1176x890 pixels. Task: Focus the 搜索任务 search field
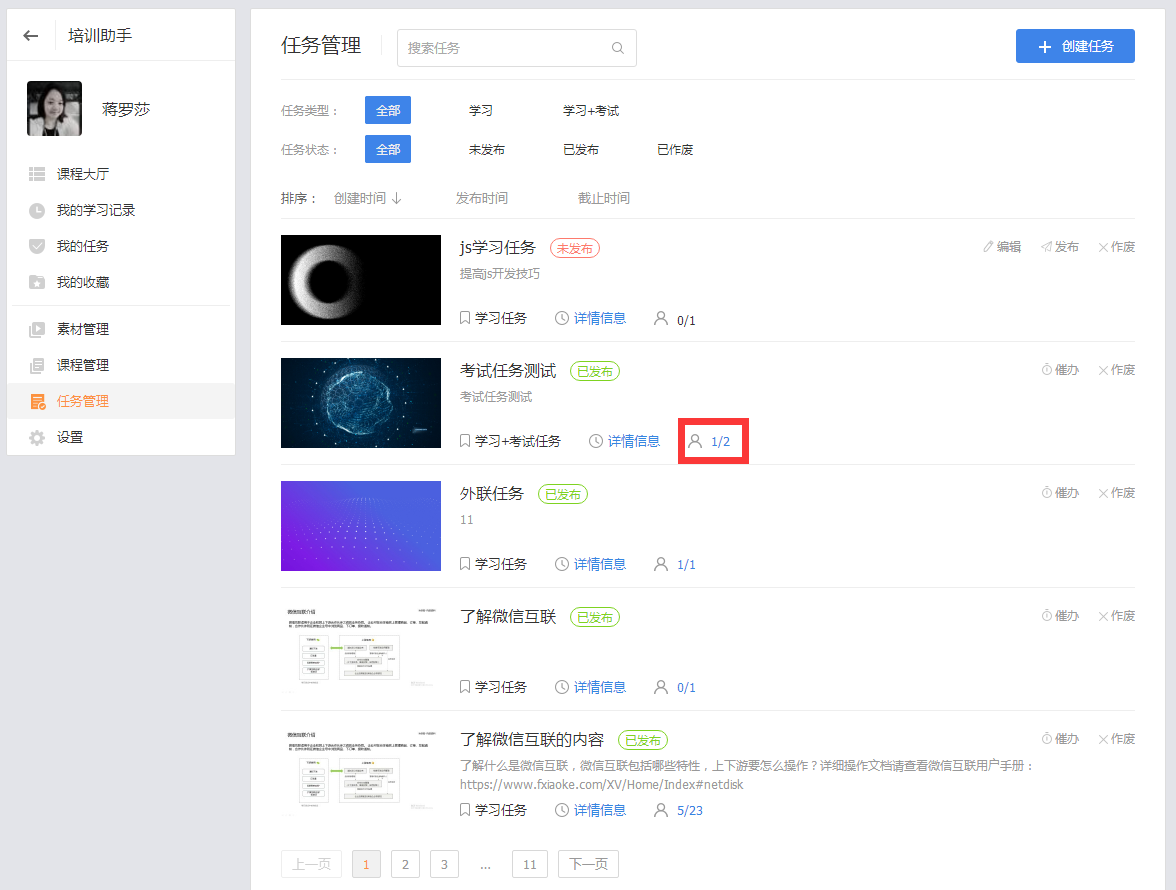click(517, 48)
